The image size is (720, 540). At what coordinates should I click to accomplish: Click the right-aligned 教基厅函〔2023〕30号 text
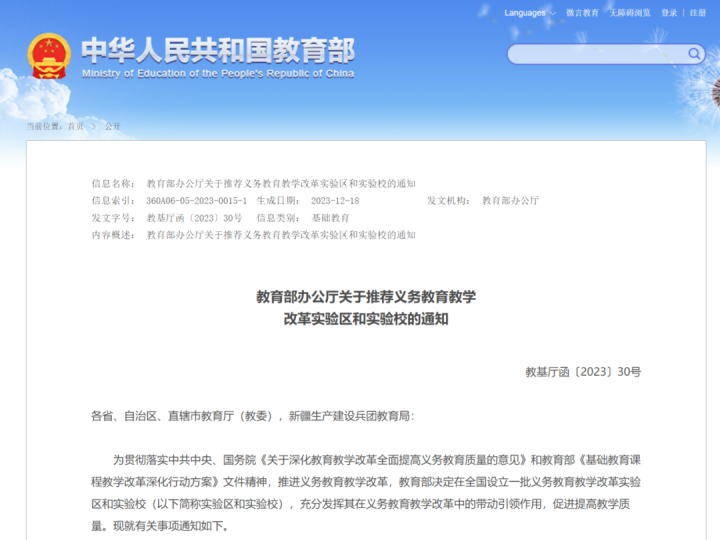click(x=583, y=372)
